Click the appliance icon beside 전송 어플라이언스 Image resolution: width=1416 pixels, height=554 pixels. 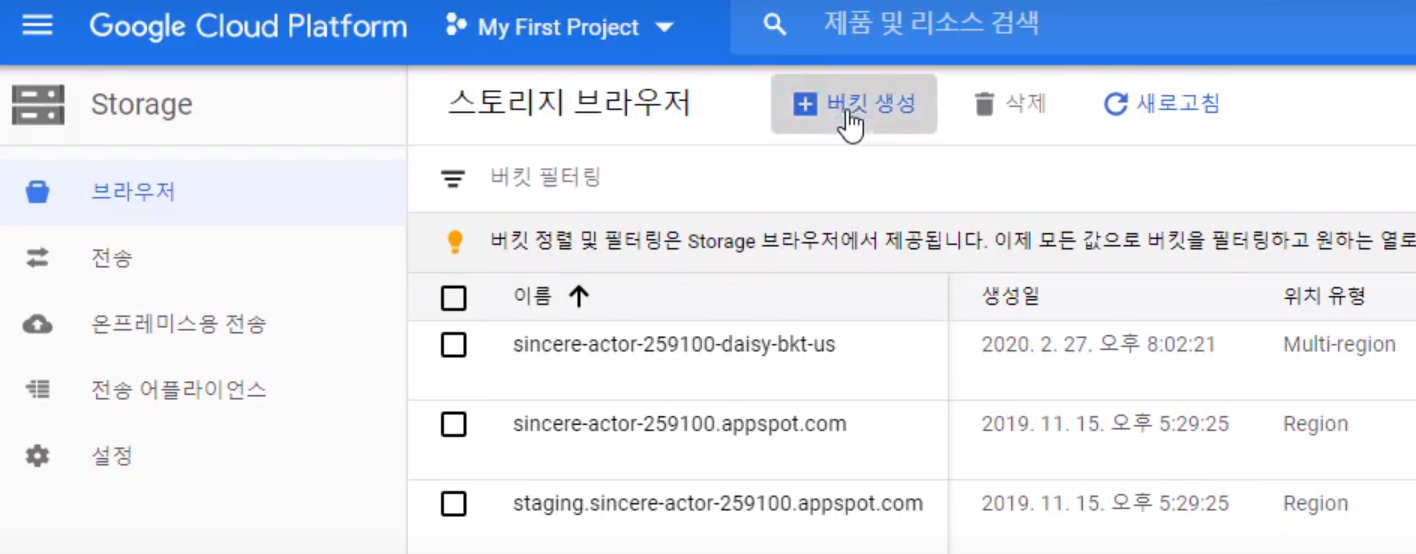(38, 390)
